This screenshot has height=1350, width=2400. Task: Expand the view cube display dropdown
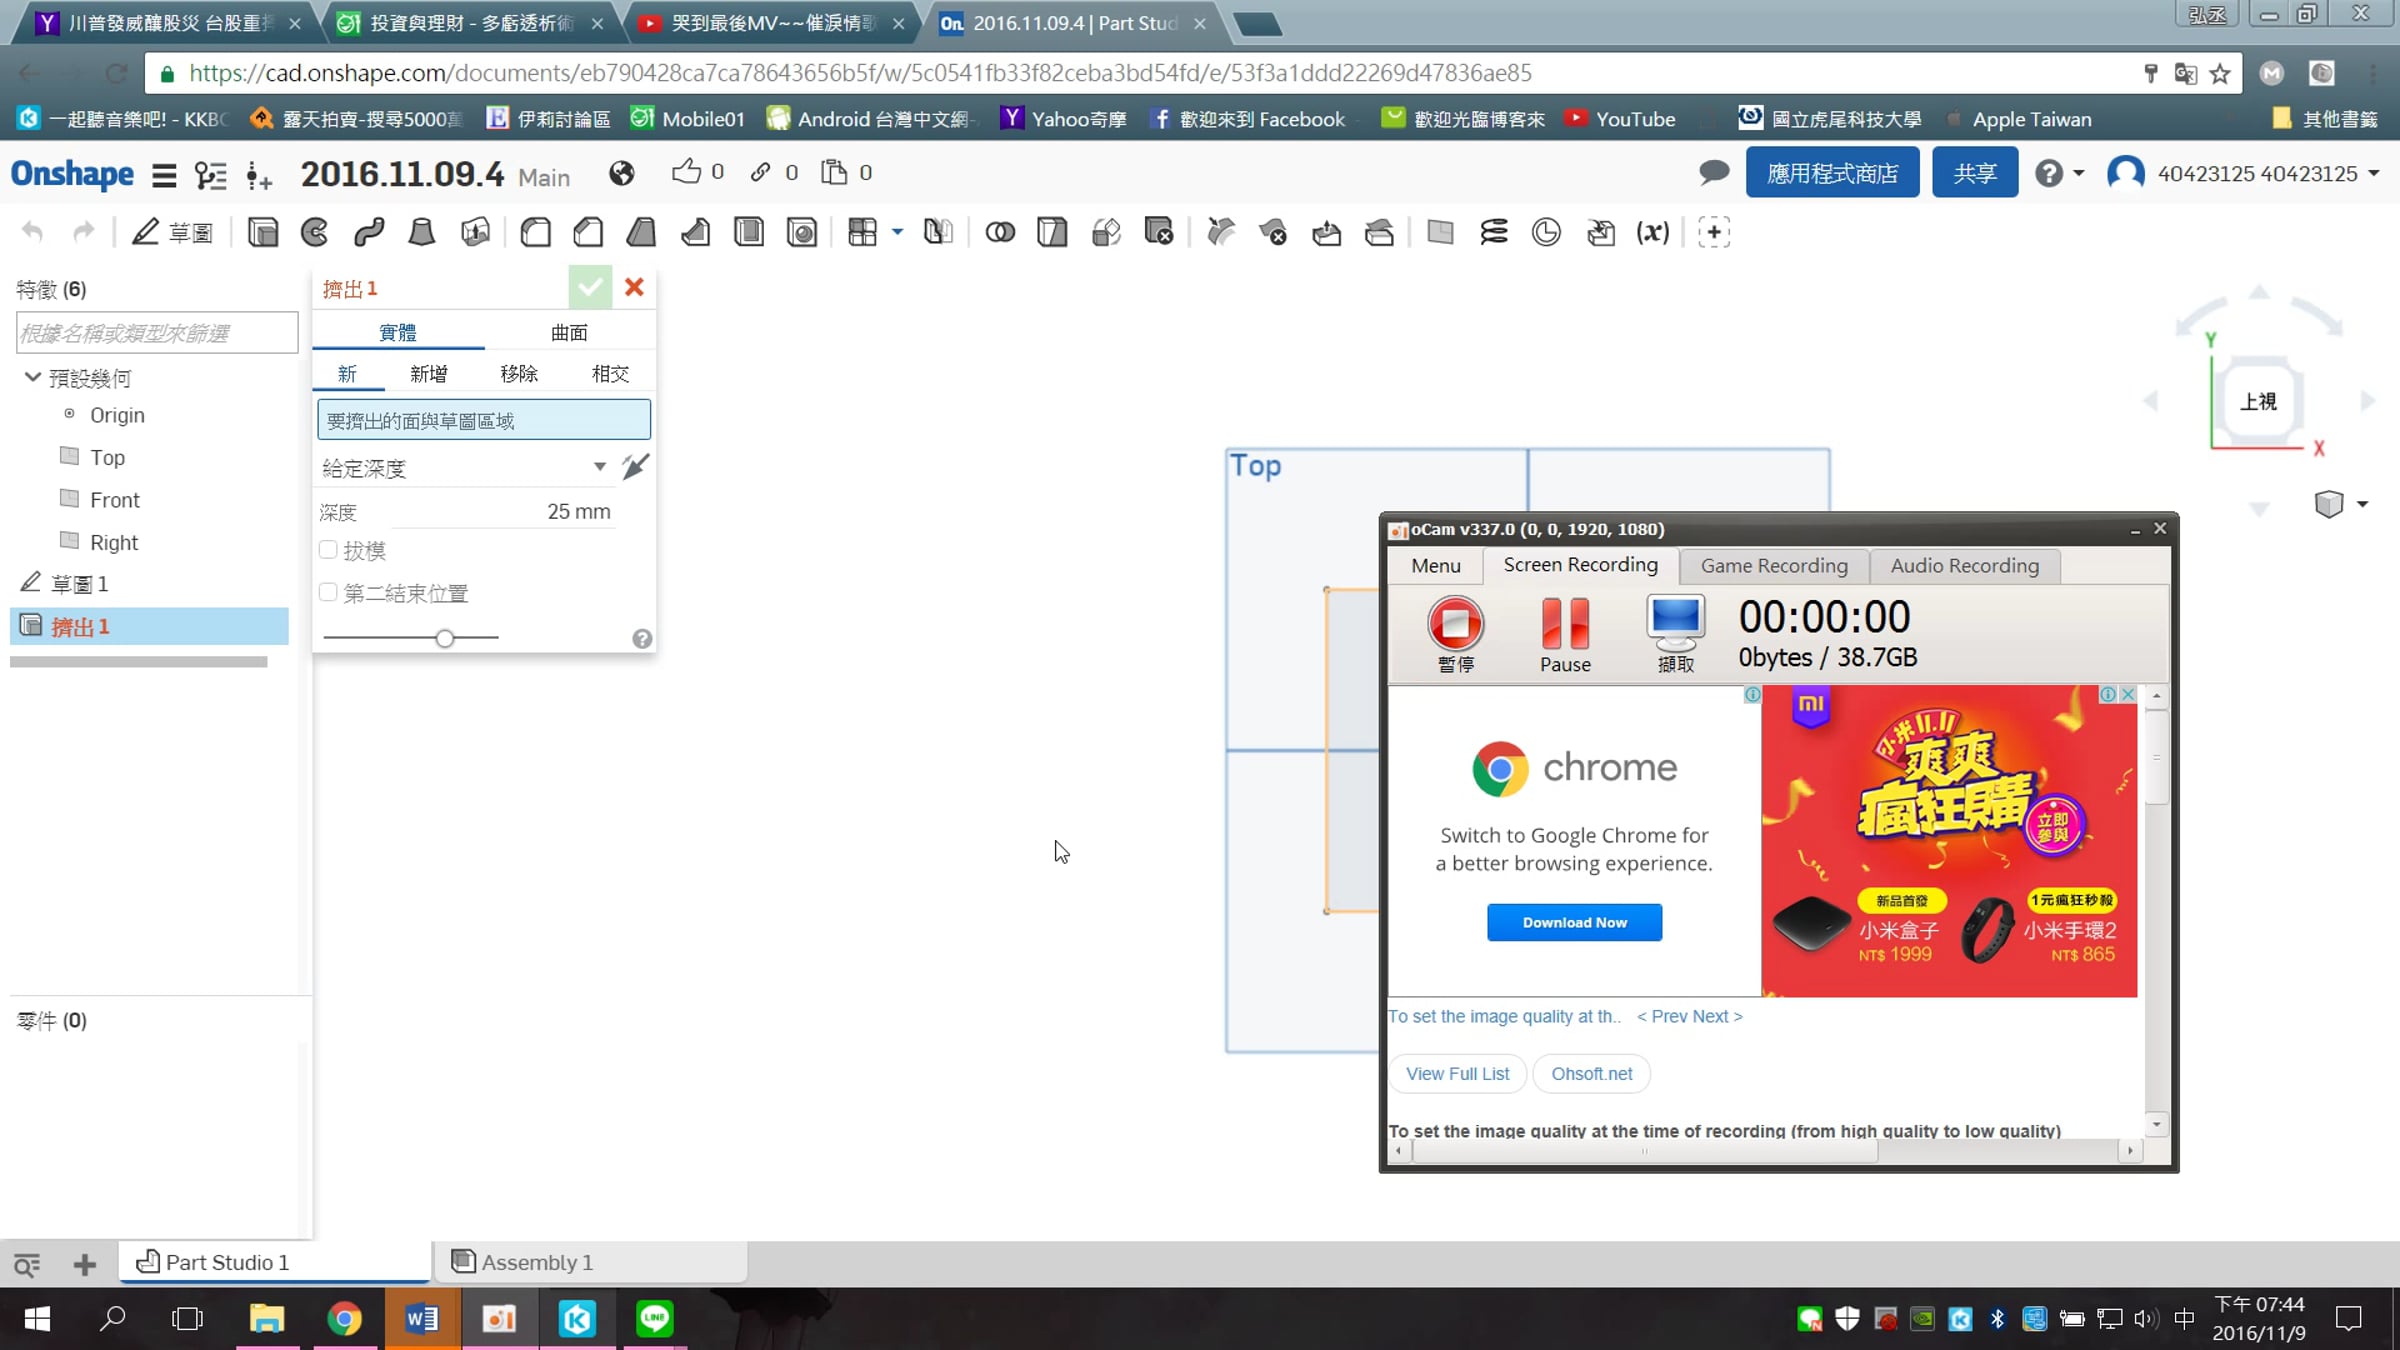tap(2363, 504)
